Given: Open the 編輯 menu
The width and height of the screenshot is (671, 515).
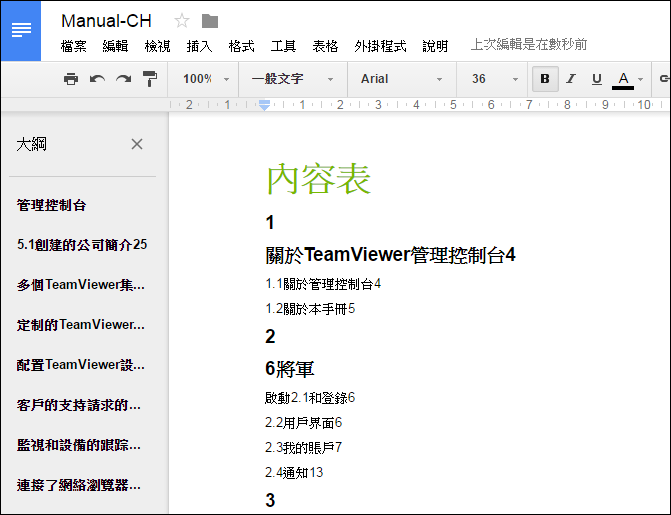Looking at the screenshot, I should tap(115, 45).
